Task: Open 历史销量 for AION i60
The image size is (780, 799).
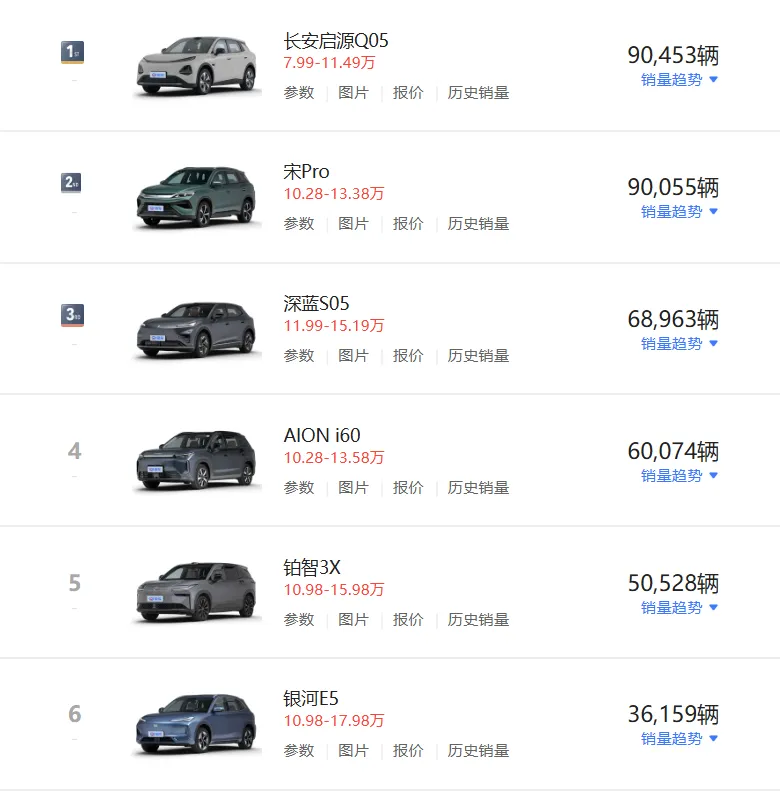Action: click(478, 488)
